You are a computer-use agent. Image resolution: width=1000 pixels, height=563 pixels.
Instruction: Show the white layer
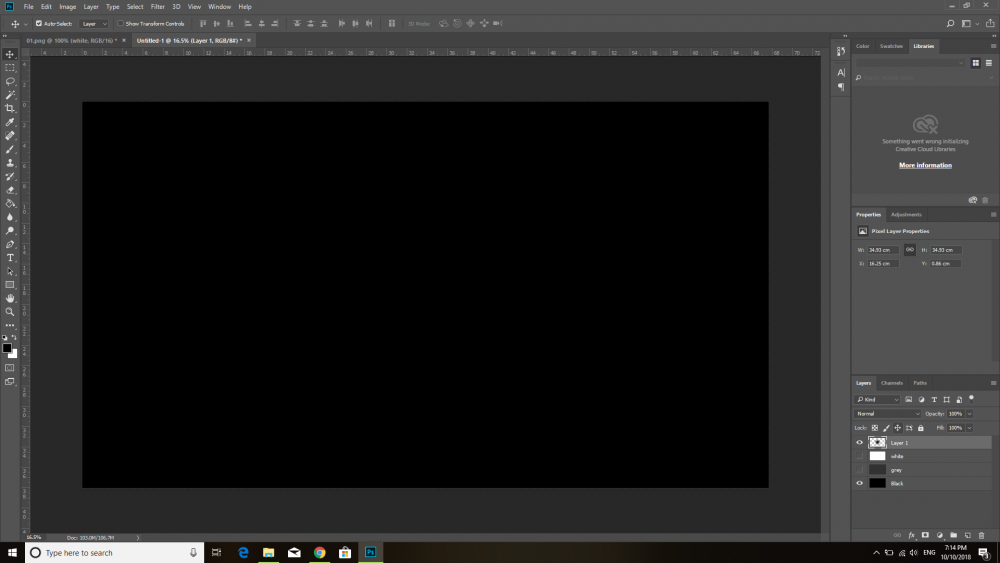(859, 456)
